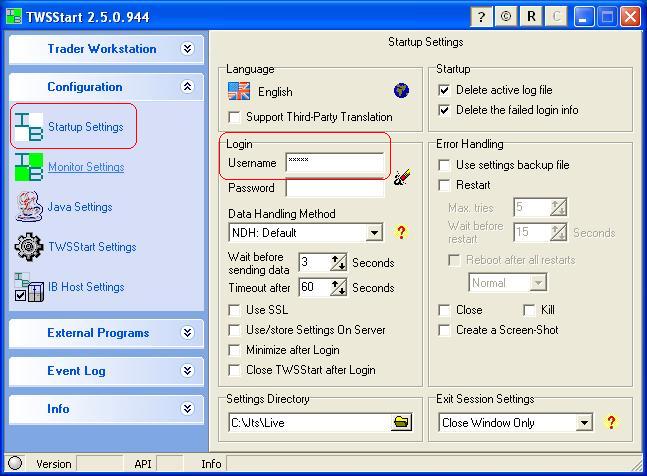Click the TWSStart Settings gear icon
Screen dimensions: 647x476
(x=29, y=247)
